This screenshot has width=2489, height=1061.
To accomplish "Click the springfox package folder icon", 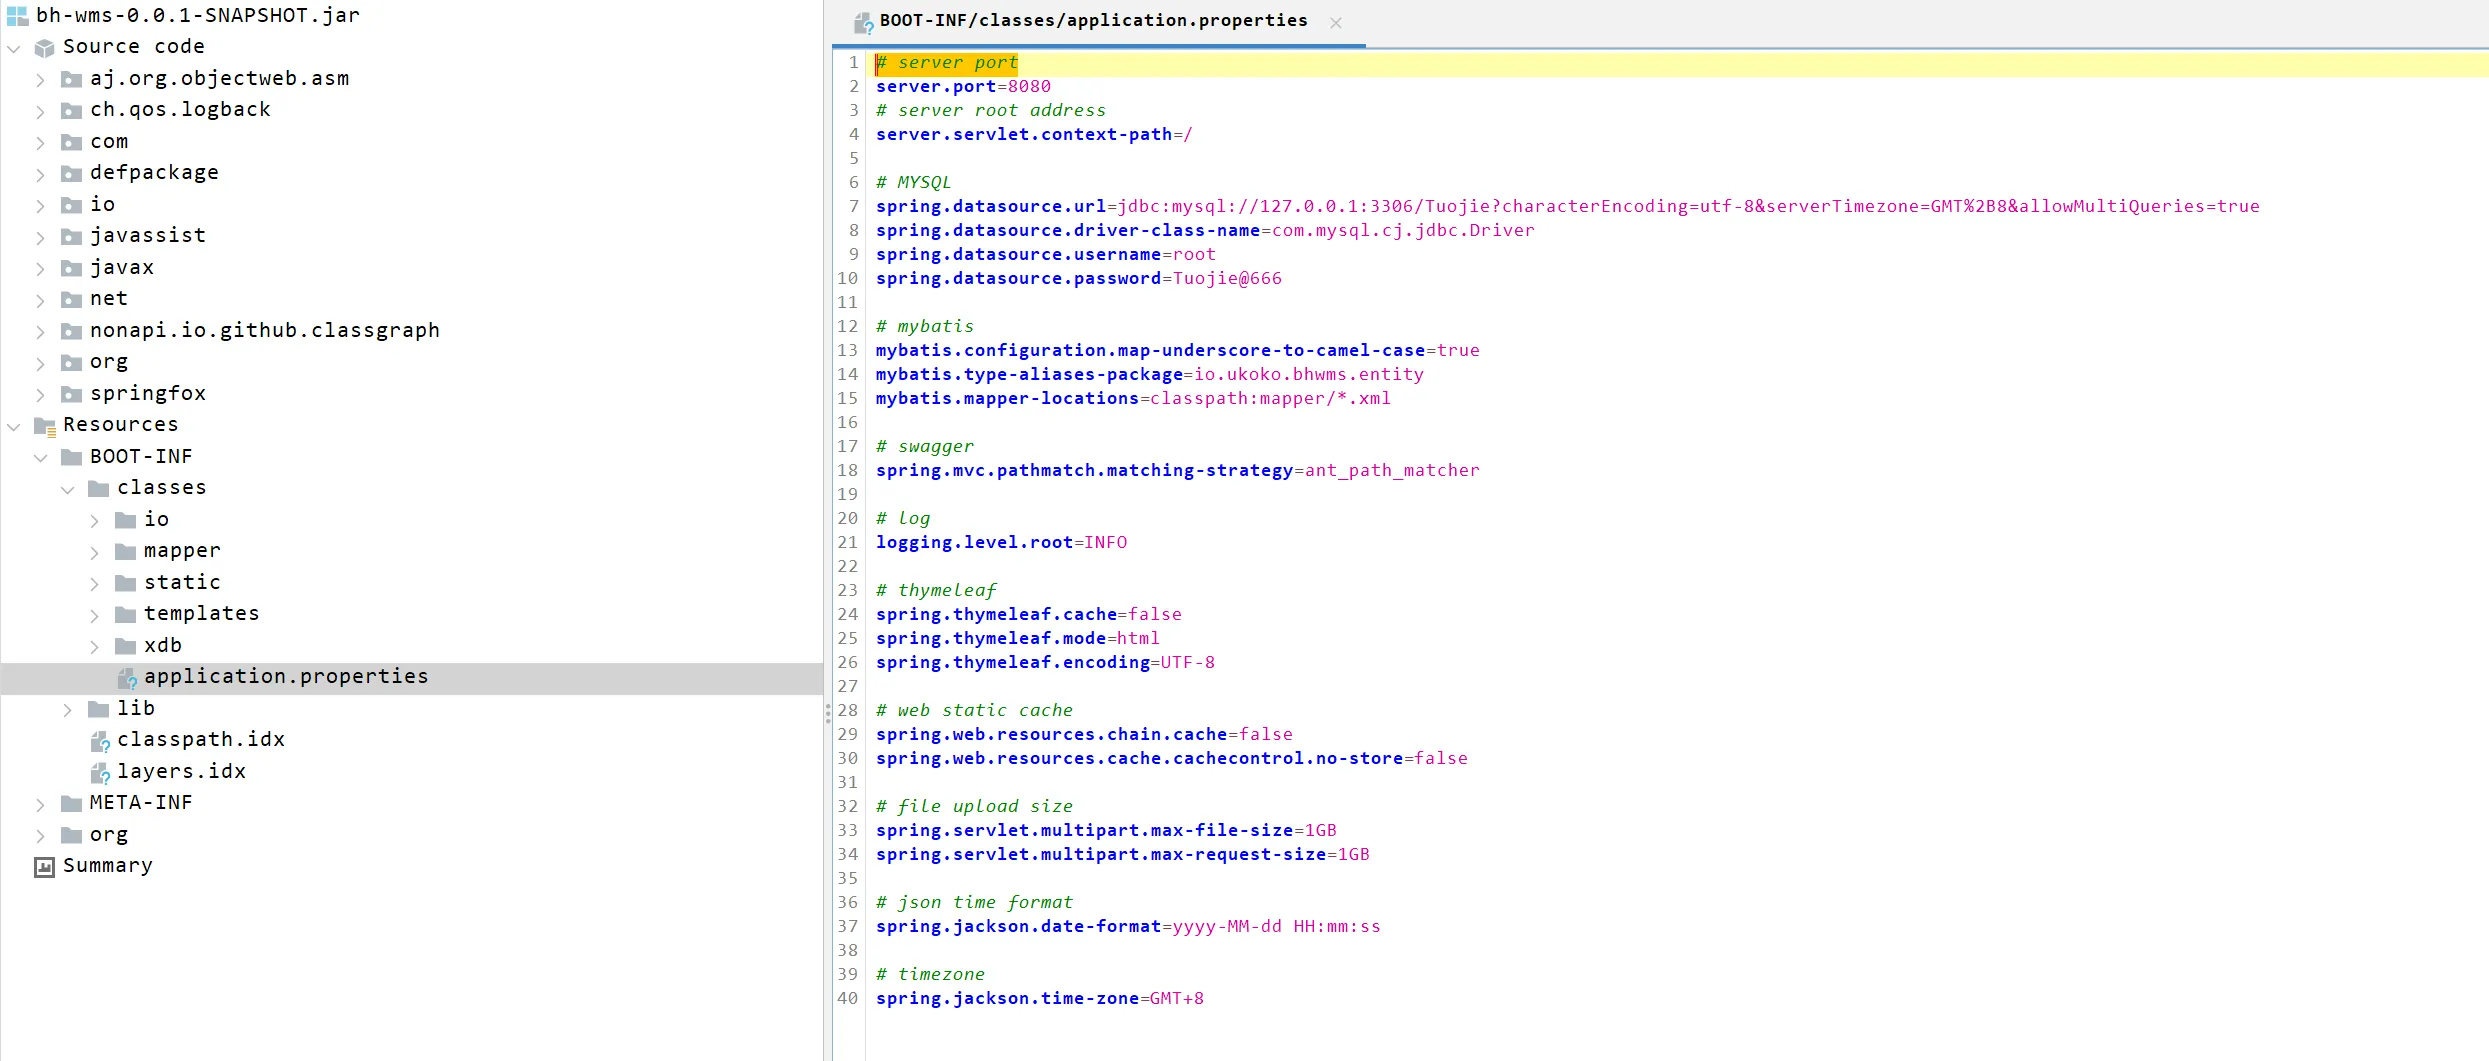I will pyautogui.click(x=71, y=394).
